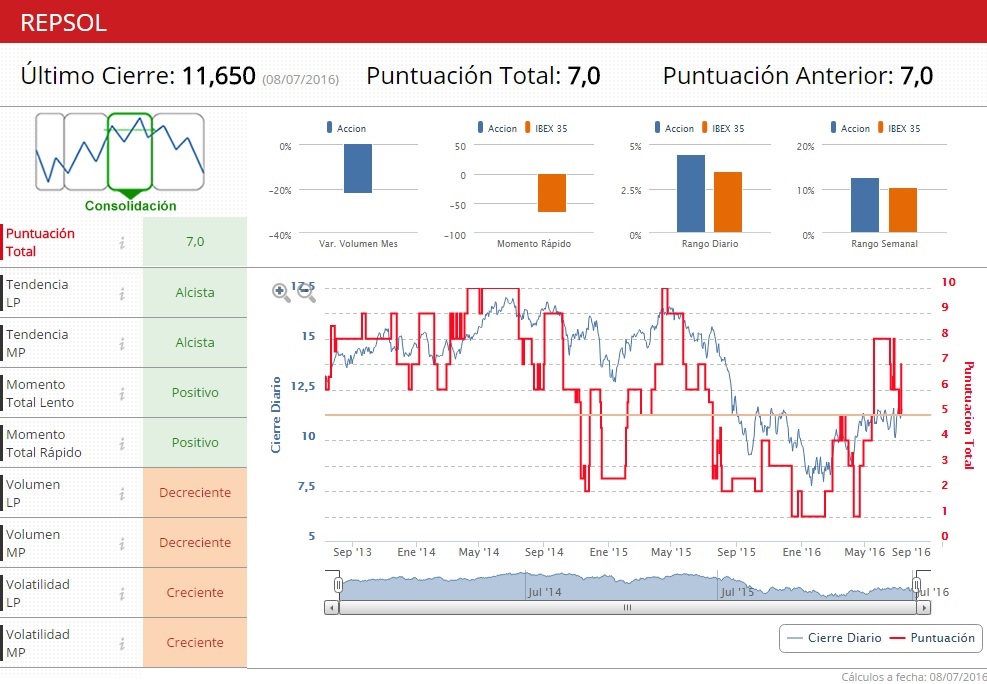
Task: Click the closing date (08/07/2016)
Action: (x=300, y=79)
